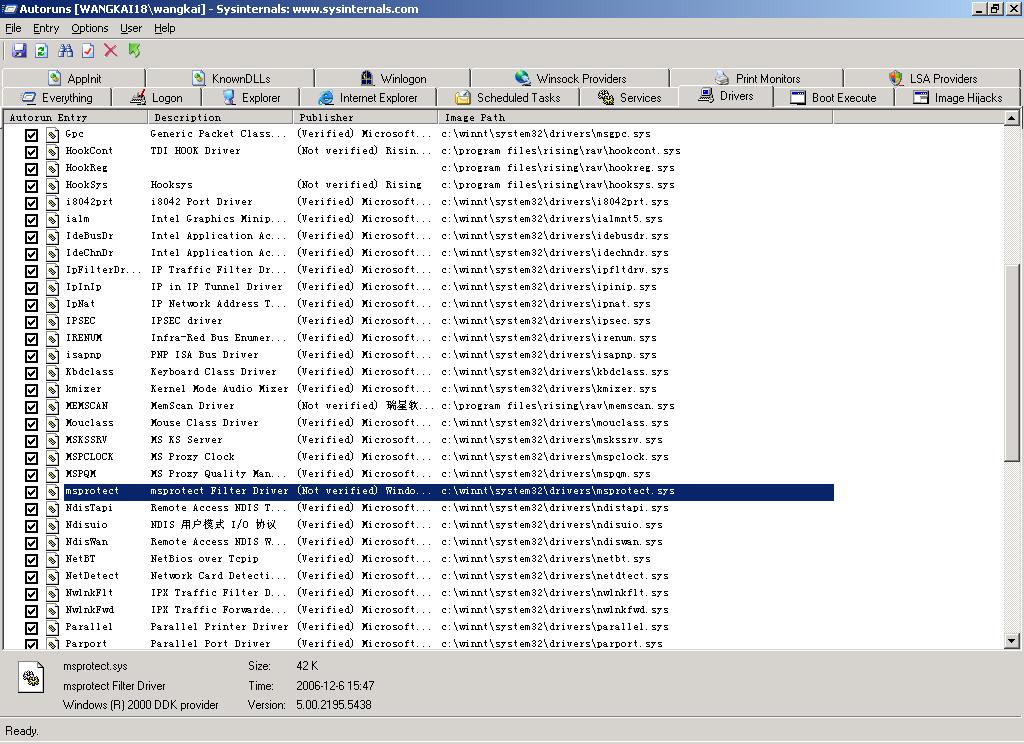
Task: Switch to the Services tab
Action: (630, 97)
